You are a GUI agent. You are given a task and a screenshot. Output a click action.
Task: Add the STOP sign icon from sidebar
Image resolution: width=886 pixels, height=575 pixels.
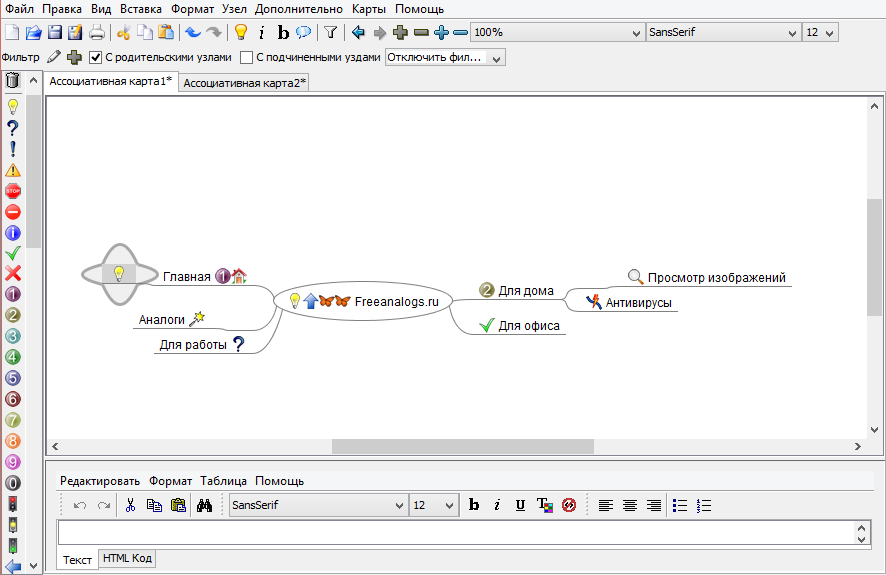click(x=12, y=191)
